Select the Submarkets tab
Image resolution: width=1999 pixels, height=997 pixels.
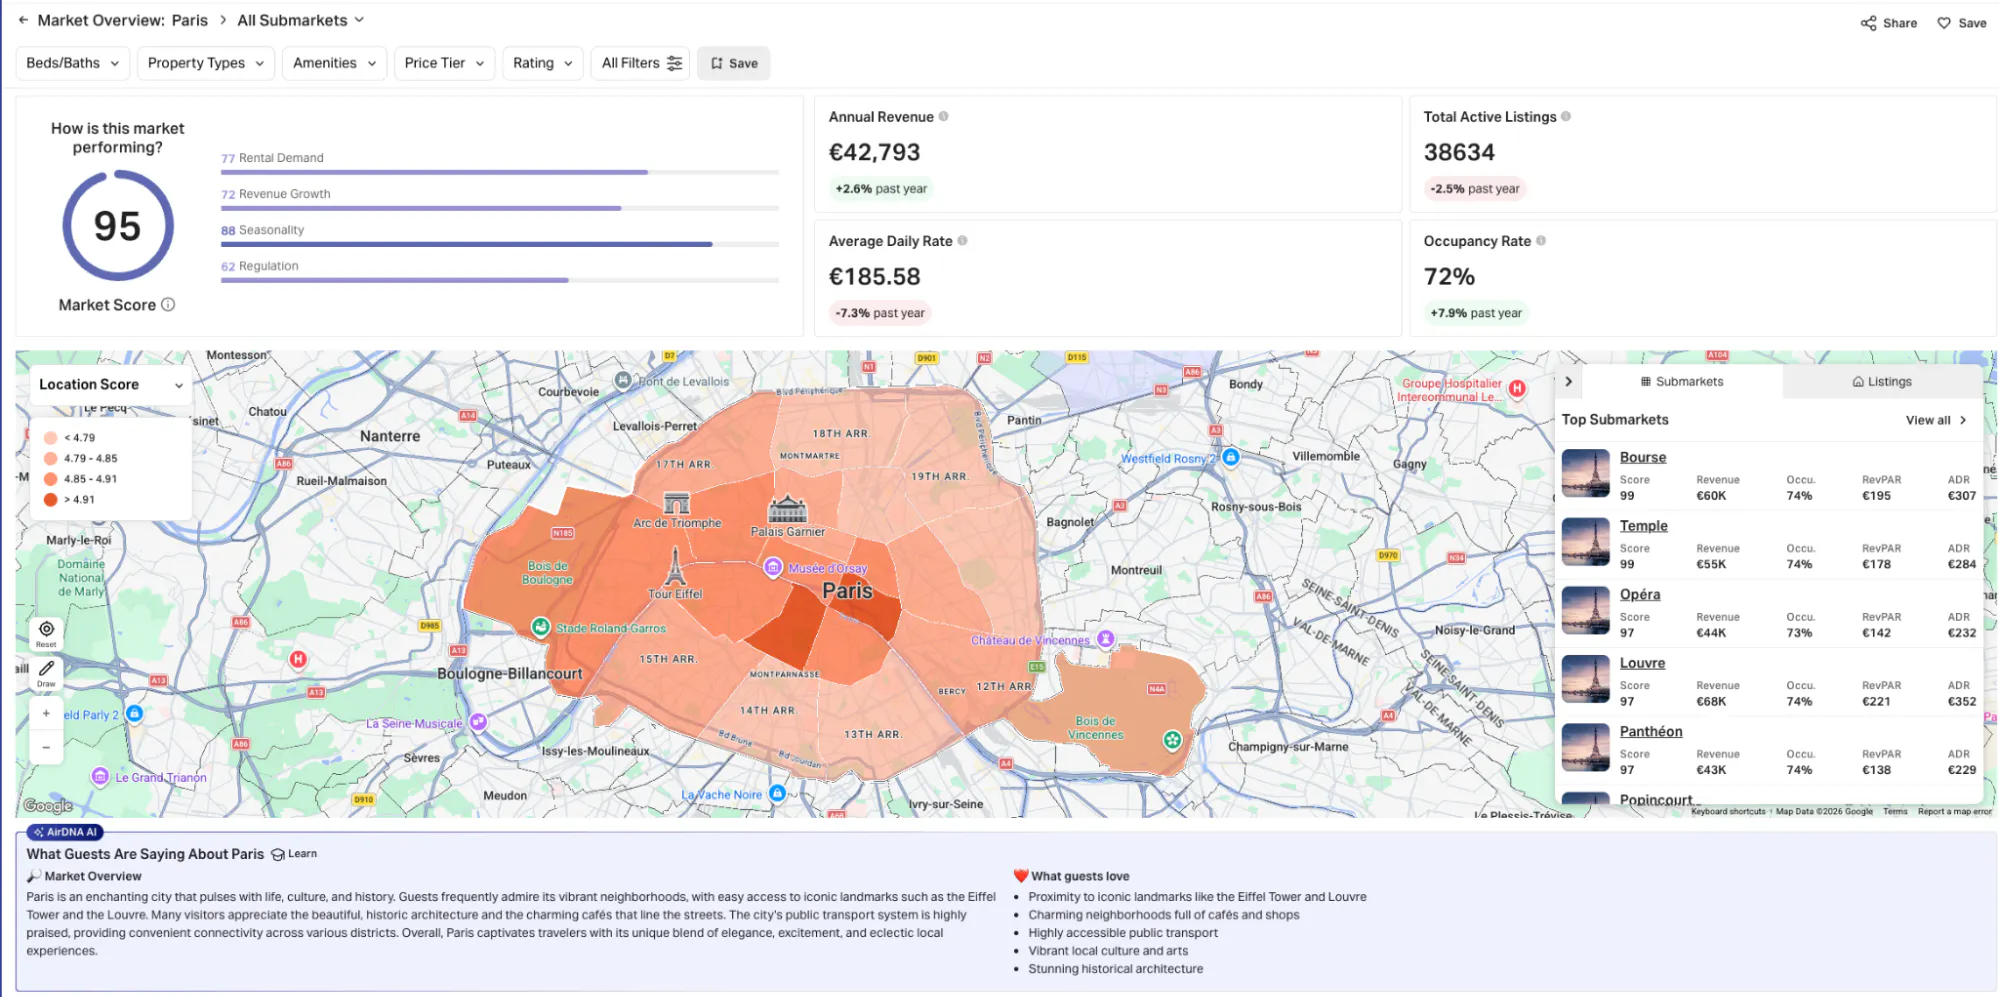coord(1681,382)
